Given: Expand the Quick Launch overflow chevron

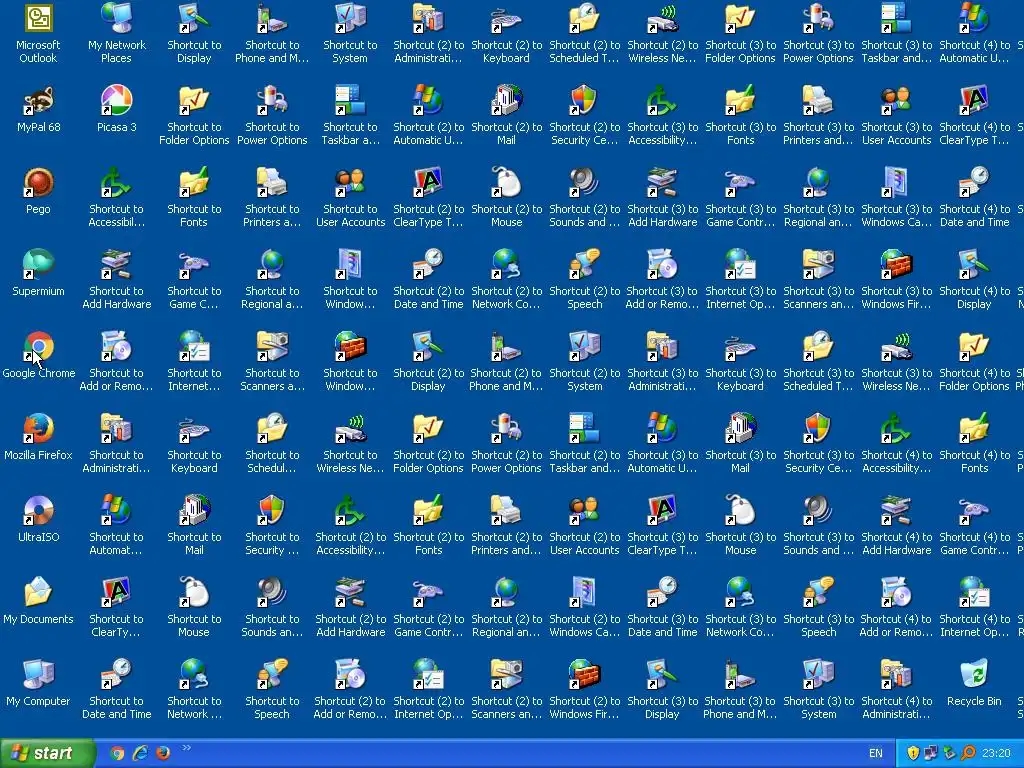Looking at the screenshot, I should [186, 748].
